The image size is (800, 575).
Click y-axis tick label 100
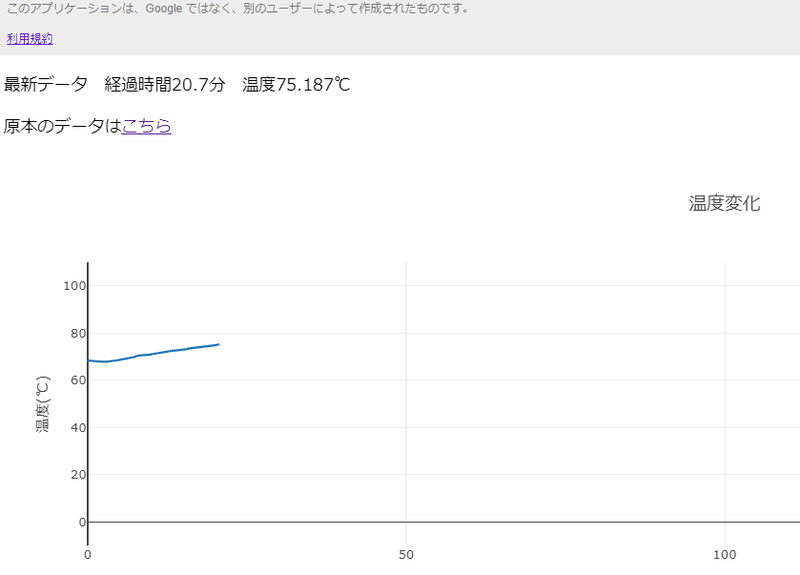pyautogui.click(x=74, y=286)
